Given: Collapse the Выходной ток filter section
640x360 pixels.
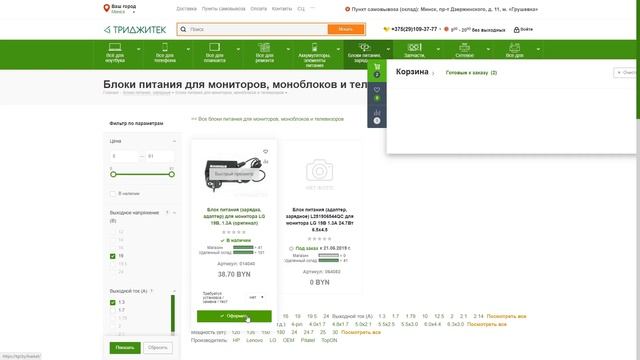Looking at the screenshot, I should click(x=174, y=291).
